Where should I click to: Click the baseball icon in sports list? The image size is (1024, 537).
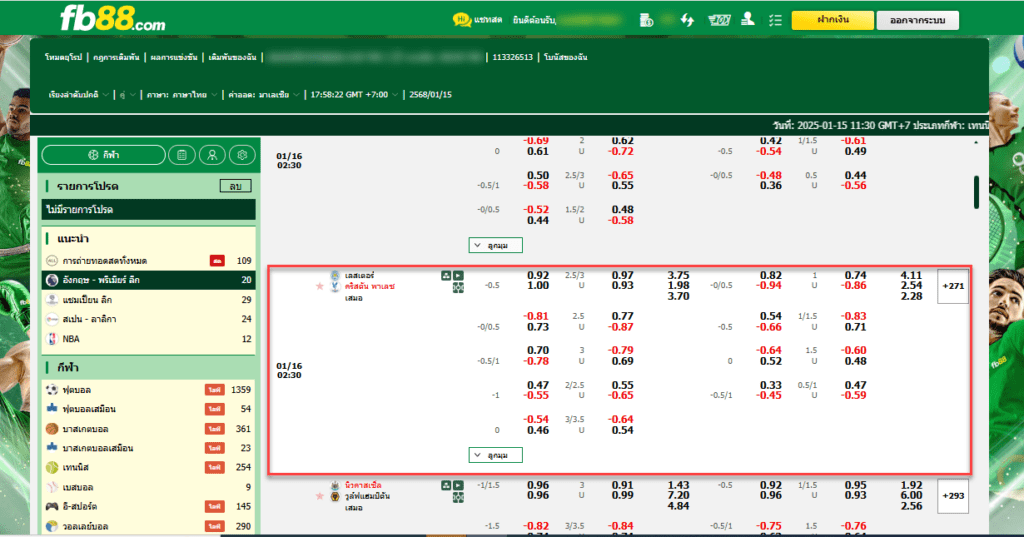[x=52, y=487]
